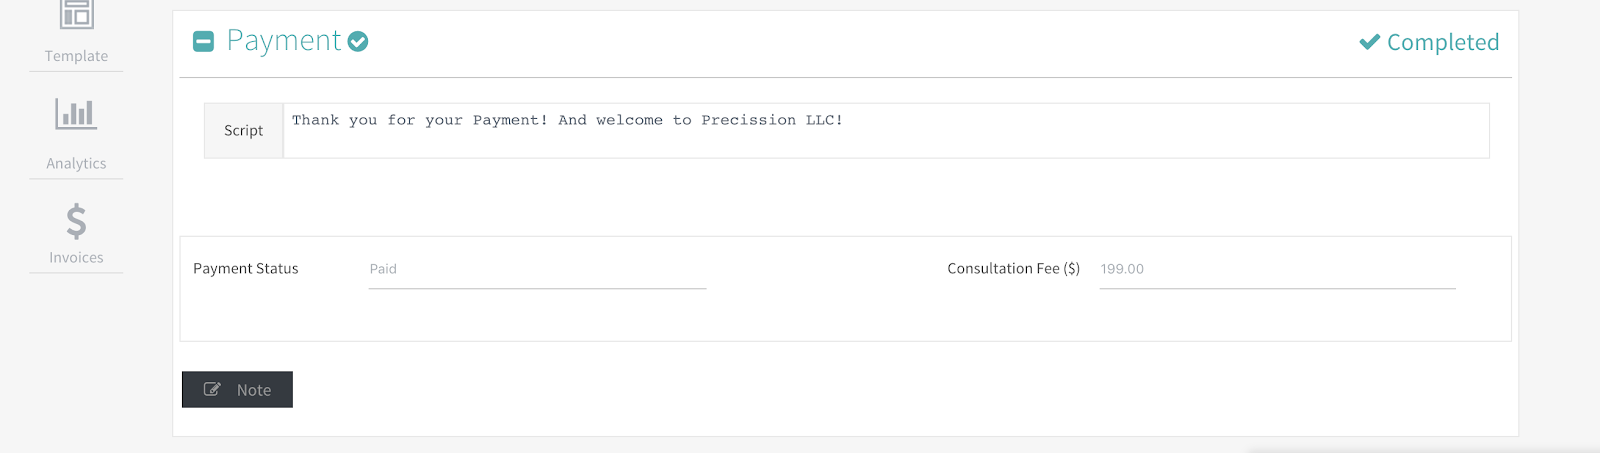Click the Payment Status label

tap(246, 269)
